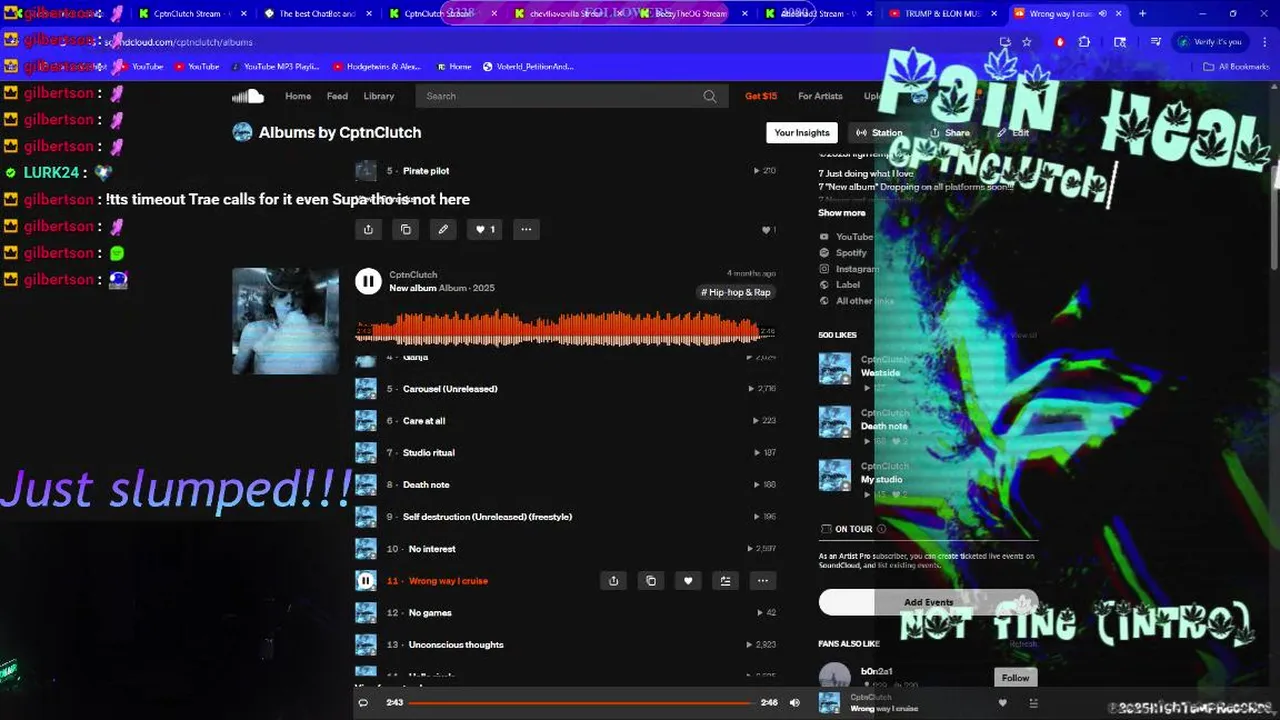Viewport: 1280px width, 720px height.
Task: Open liked track Westside in sidebar
Action: (x=880, y=373)
